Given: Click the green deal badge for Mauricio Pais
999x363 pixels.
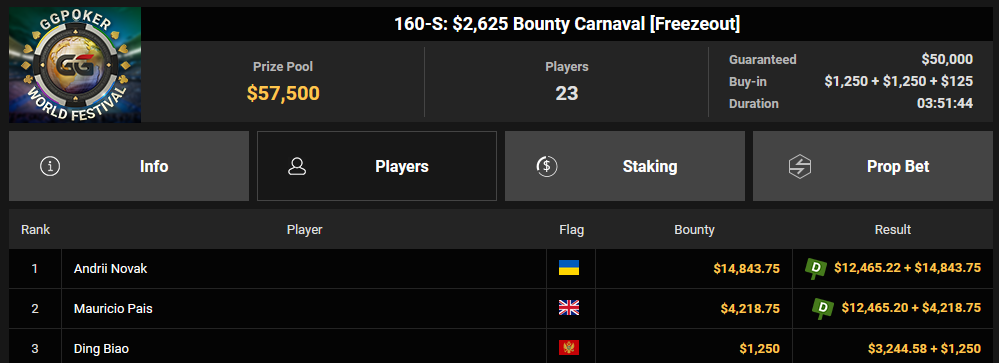Looking at the screenshot, I should 823,308.
